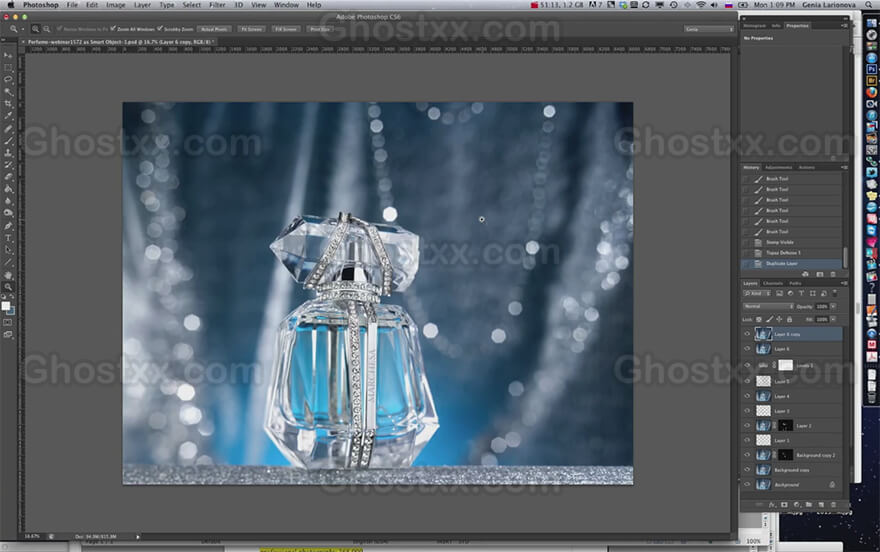Select the Clone Stamp tool

click(8, 153)
